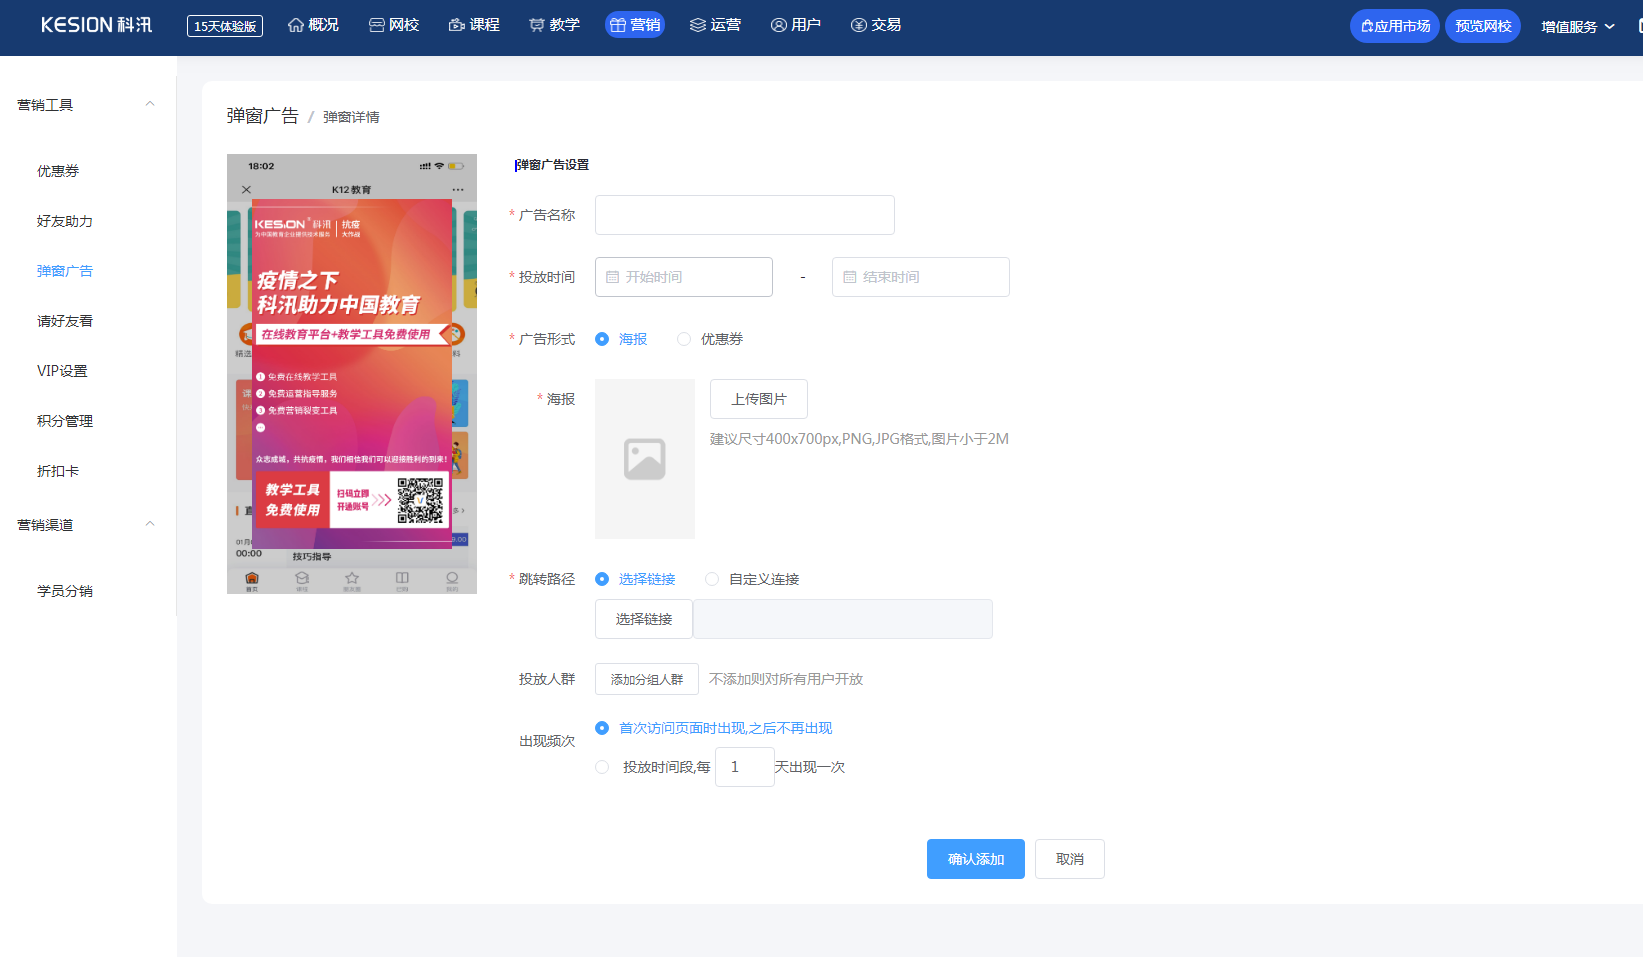
Task: Open the 教学 teaching menu
Action: coord(554,25)
